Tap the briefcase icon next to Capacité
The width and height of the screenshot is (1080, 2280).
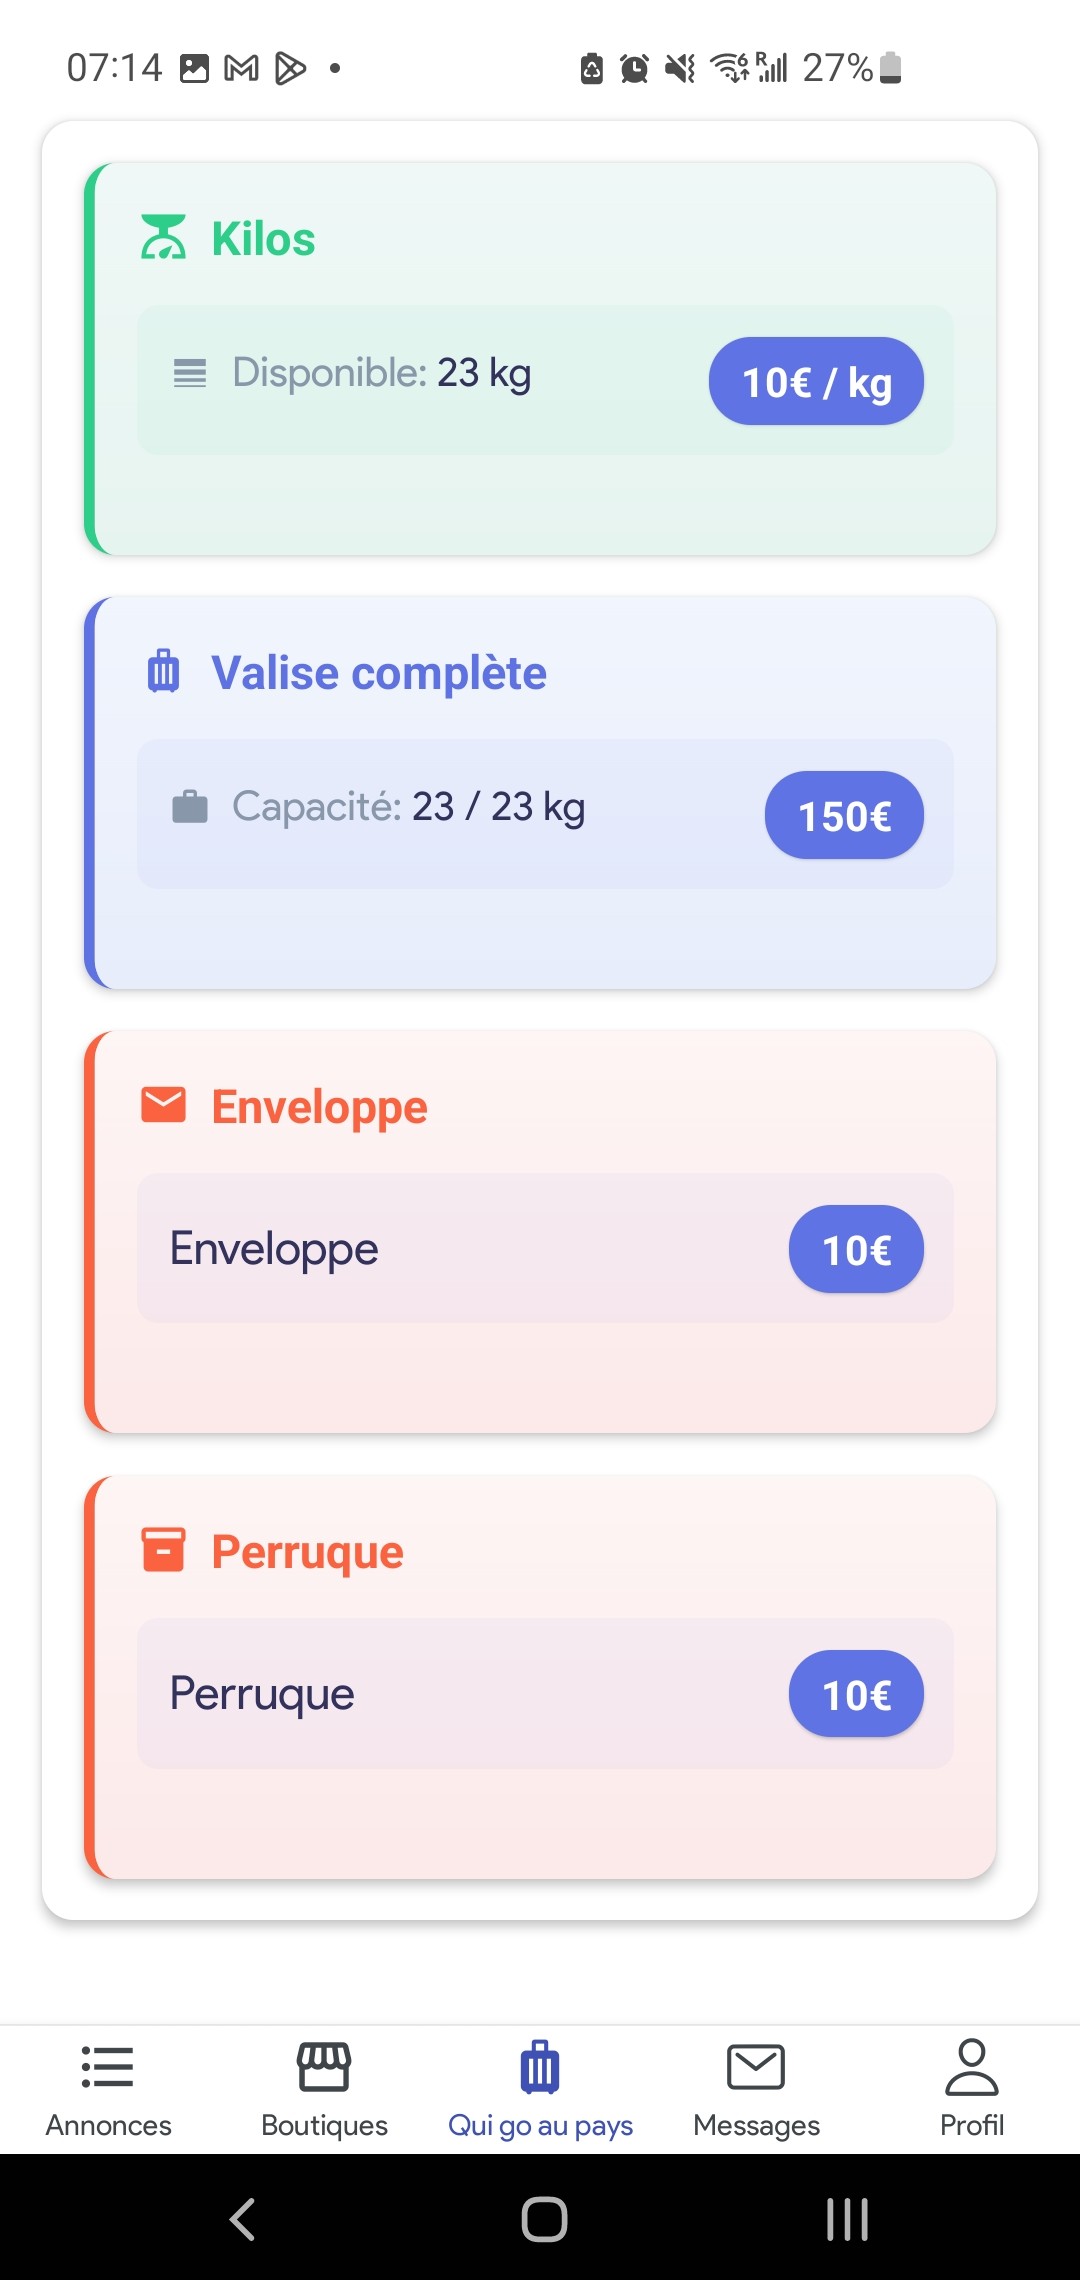click(x=190, y=806)
